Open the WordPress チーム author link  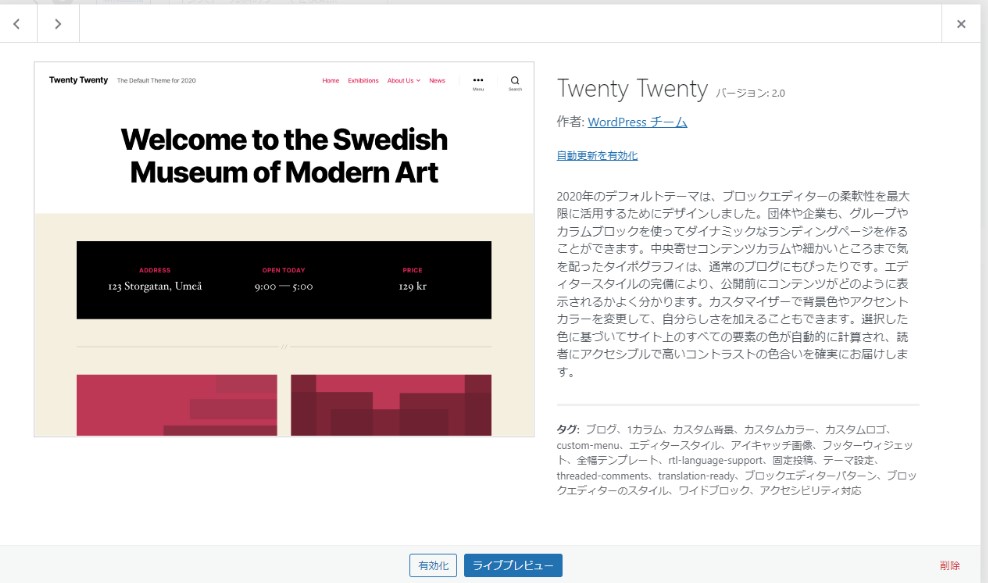(x=637, y=122)
